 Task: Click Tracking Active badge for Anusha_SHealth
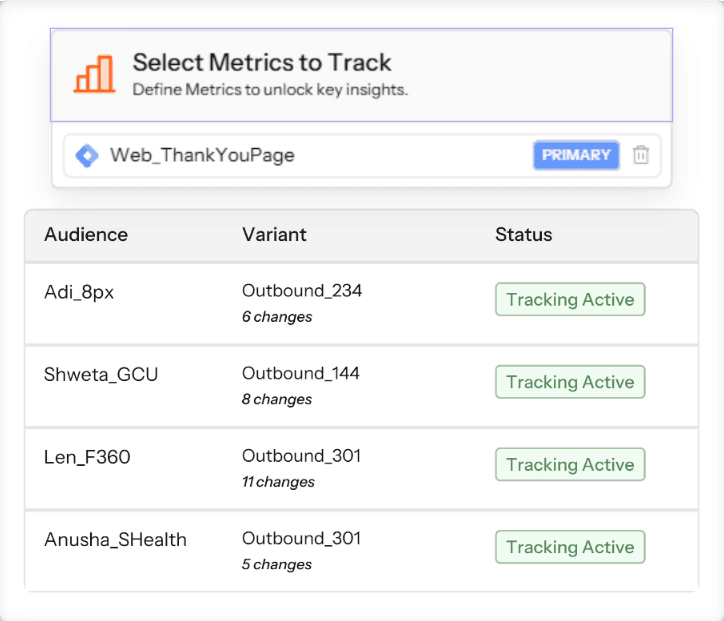pyautogui.click(x=570, y=547)
